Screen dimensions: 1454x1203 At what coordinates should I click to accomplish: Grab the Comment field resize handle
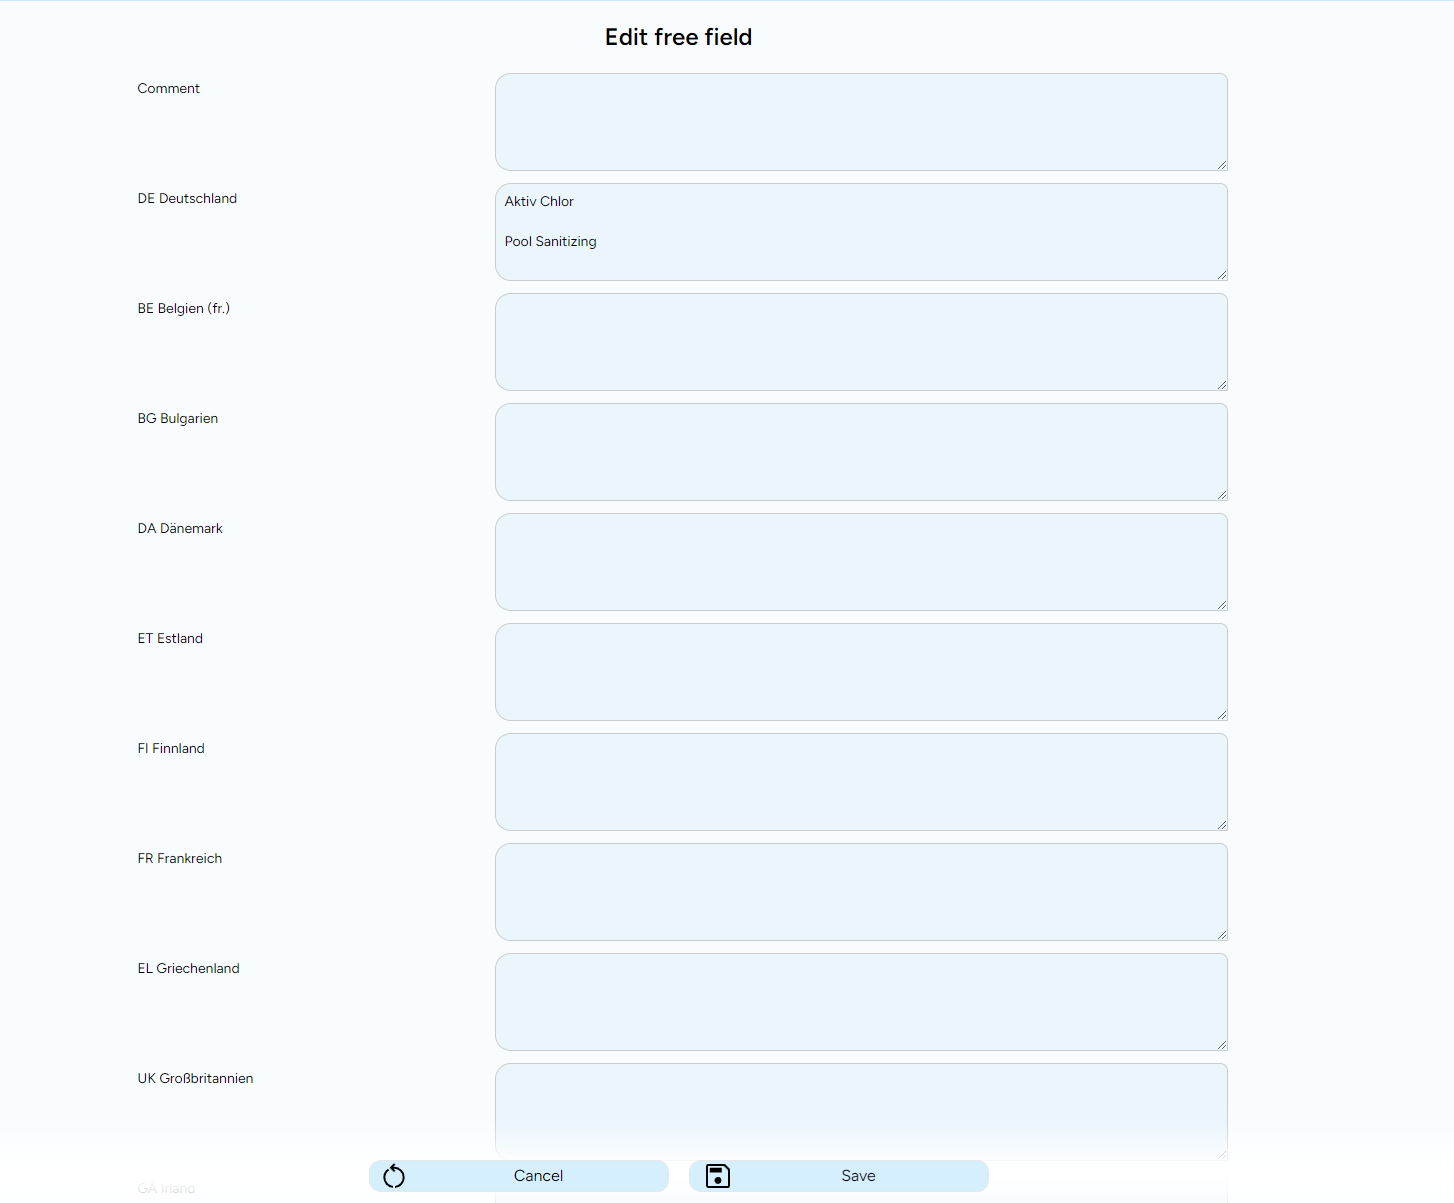1222,165
